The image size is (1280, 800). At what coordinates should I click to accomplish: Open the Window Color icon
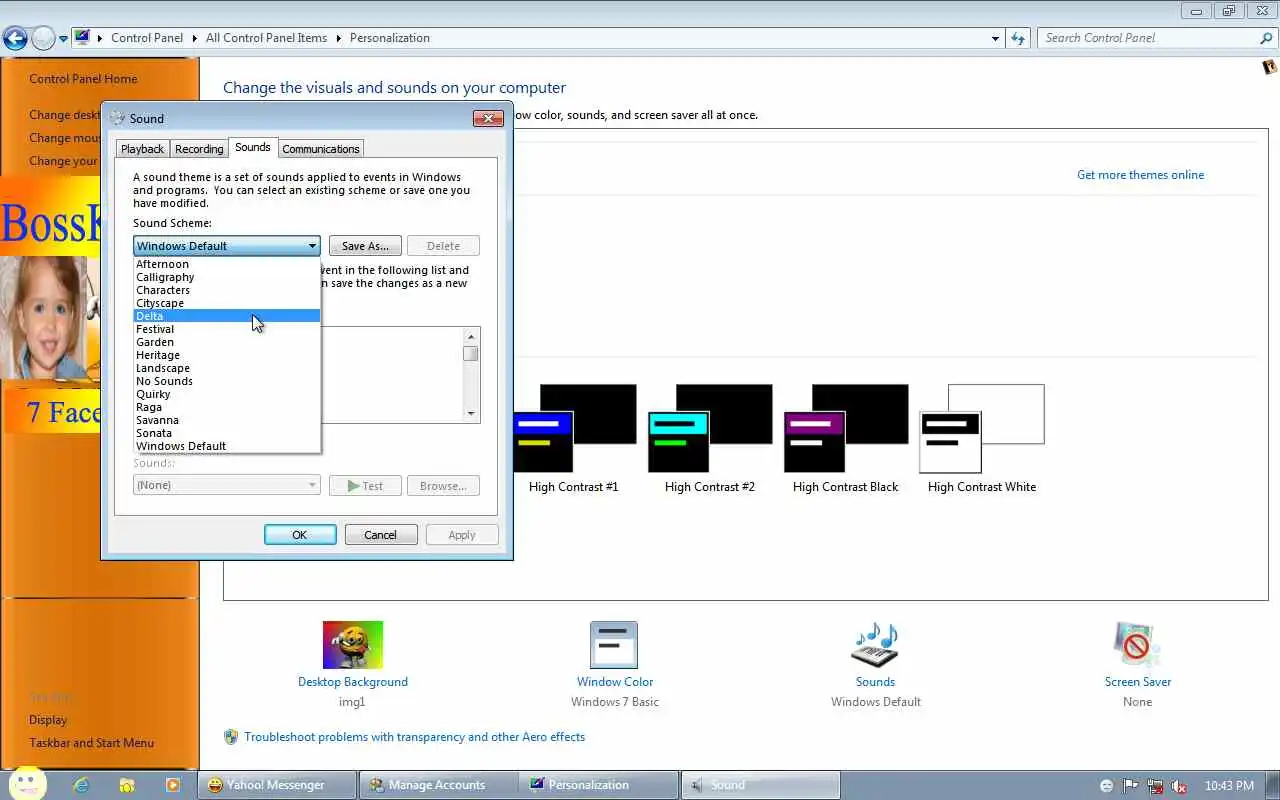pos(614,645)
